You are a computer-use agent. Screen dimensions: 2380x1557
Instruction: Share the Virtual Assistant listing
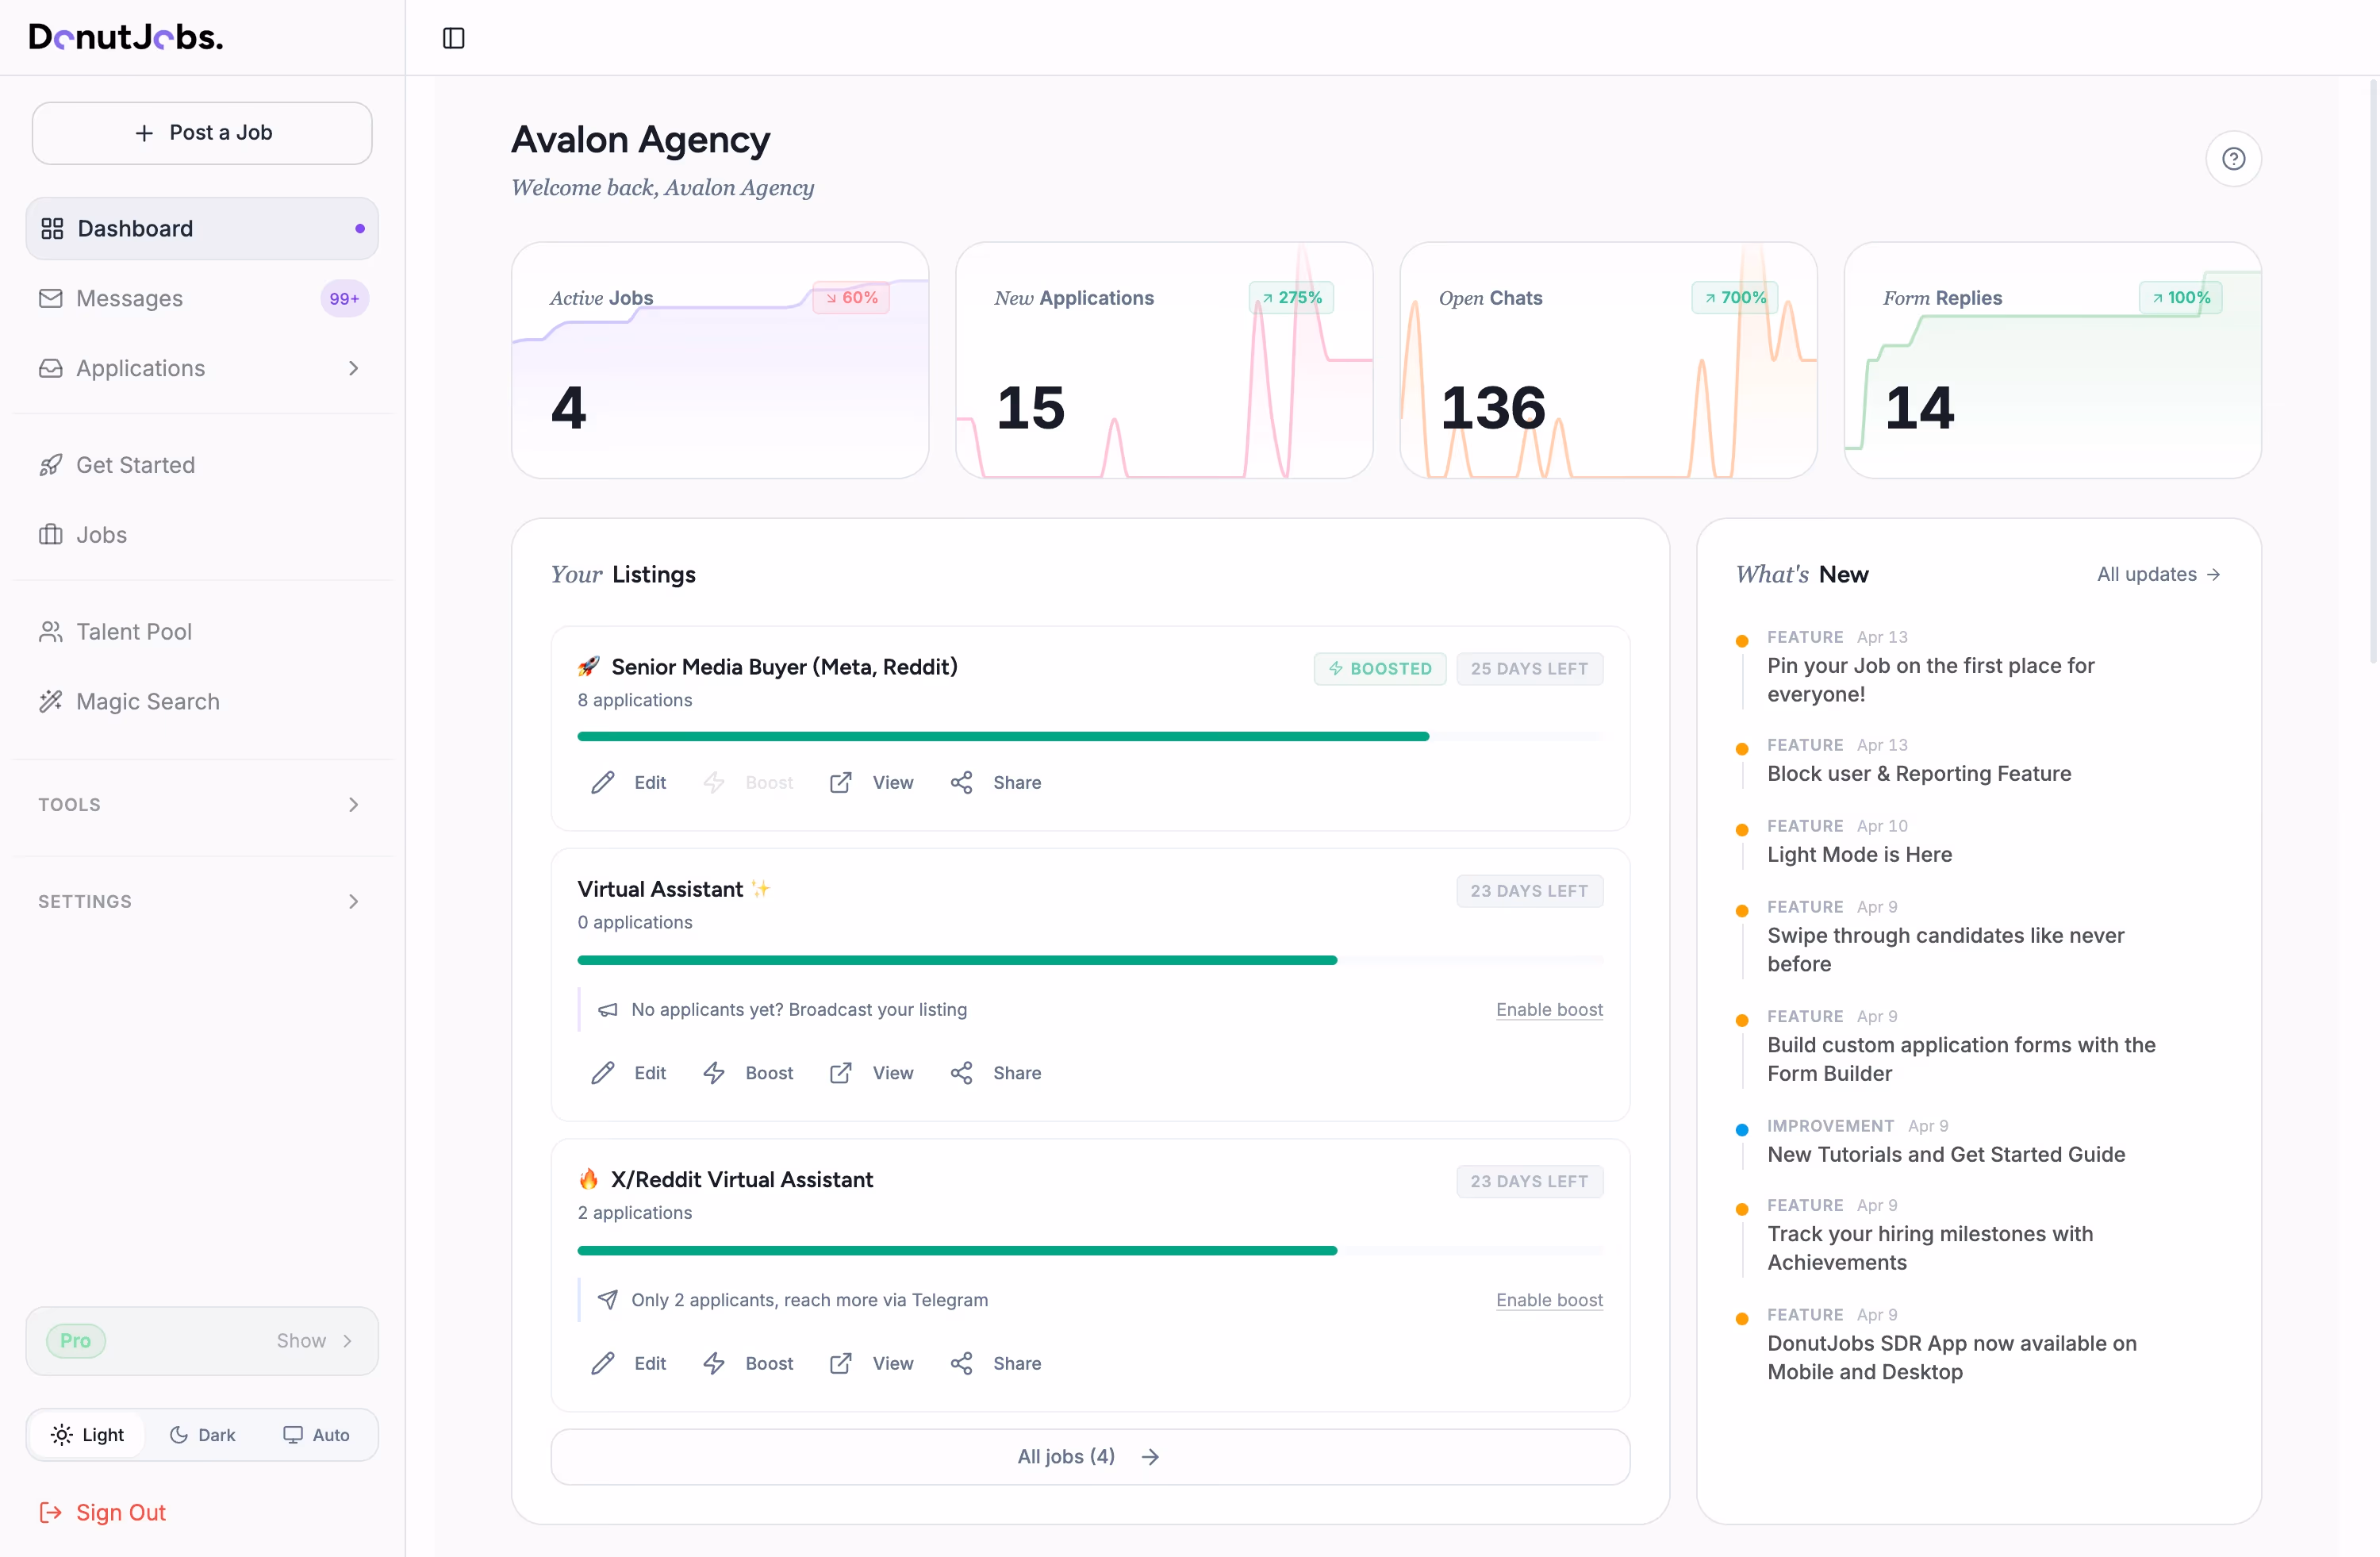pos(995,1072)
